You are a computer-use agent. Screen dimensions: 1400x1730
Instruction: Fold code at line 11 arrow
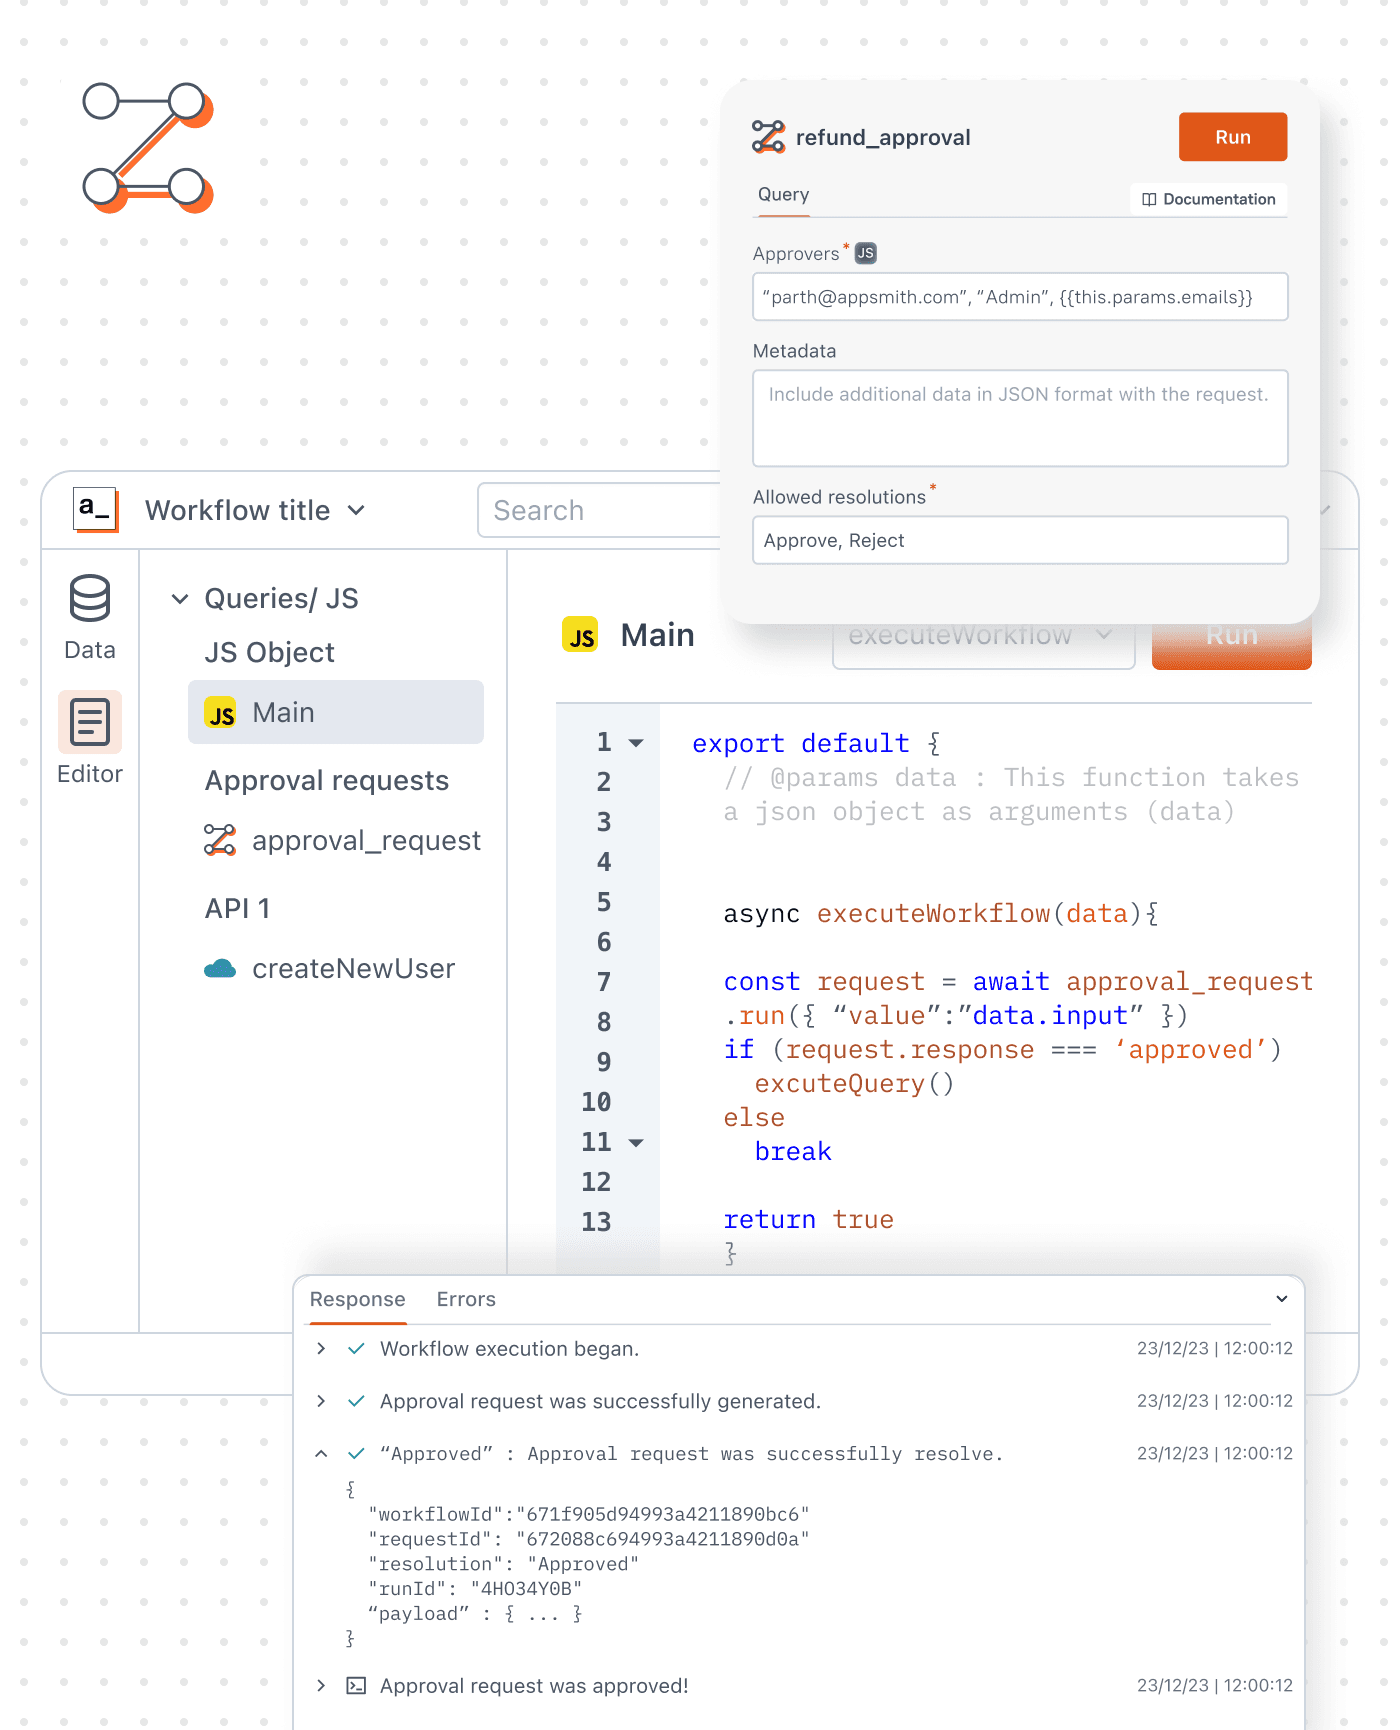(x=636, y=1142)
